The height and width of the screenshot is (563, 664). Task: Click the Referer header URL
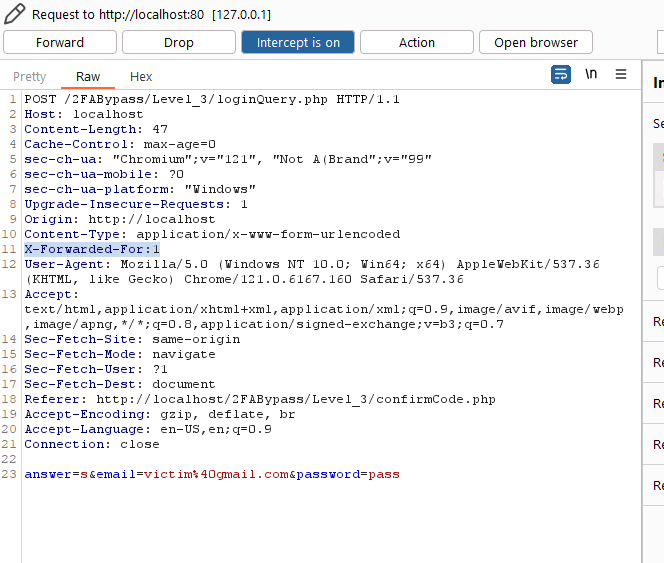pos(296,399)
